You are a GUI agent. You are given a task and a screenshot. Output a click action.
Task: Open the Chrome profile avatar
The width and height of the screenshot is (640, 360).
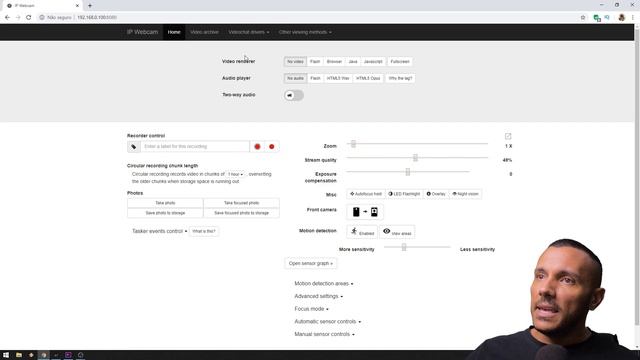622,18
